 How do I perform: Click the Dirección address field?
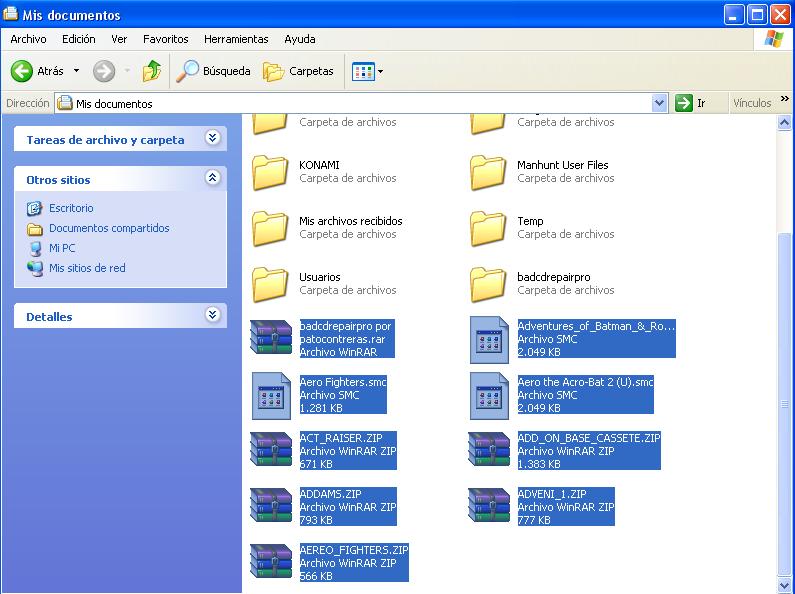click(353, 103)
